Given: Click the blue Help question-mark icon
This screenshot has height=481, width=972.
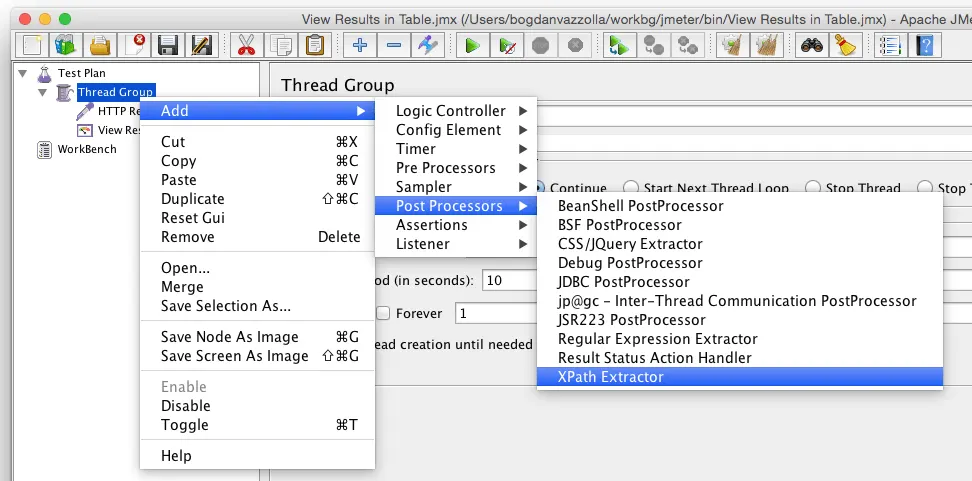Looking at the screenshot, I should tap(924, 45).
